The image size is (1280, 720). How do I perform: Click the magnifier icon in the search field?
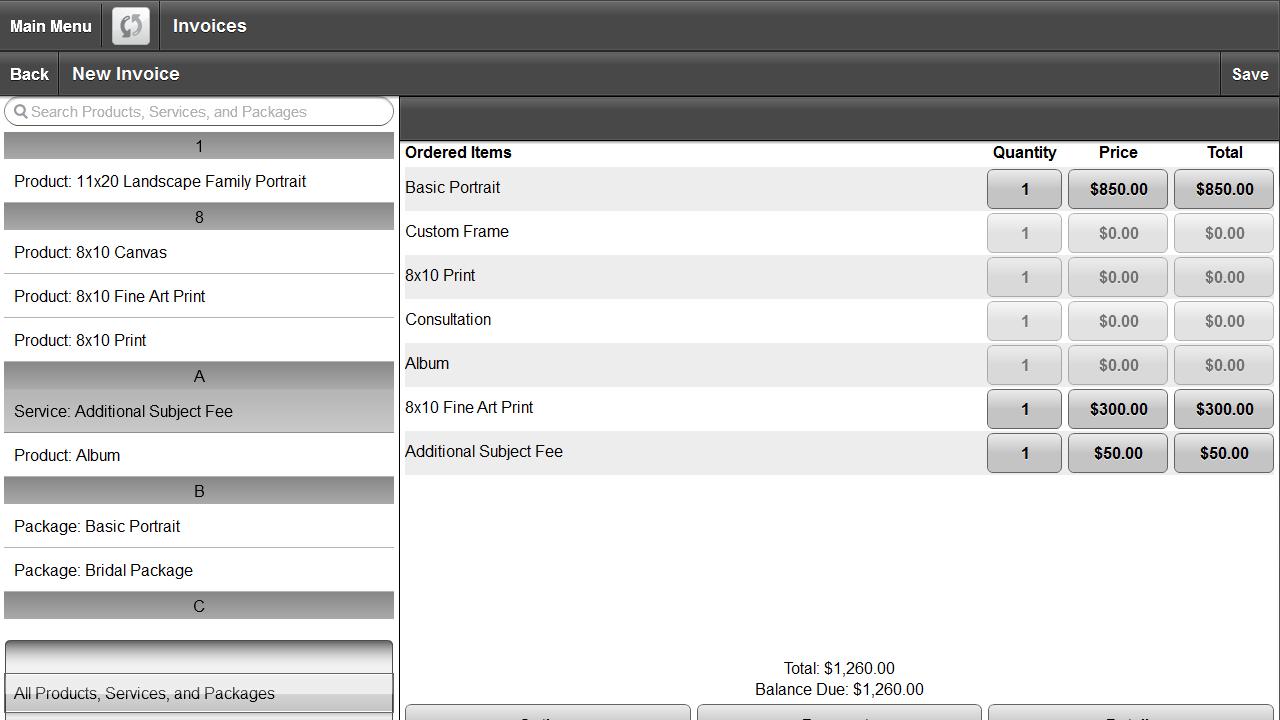click(24, 111)
